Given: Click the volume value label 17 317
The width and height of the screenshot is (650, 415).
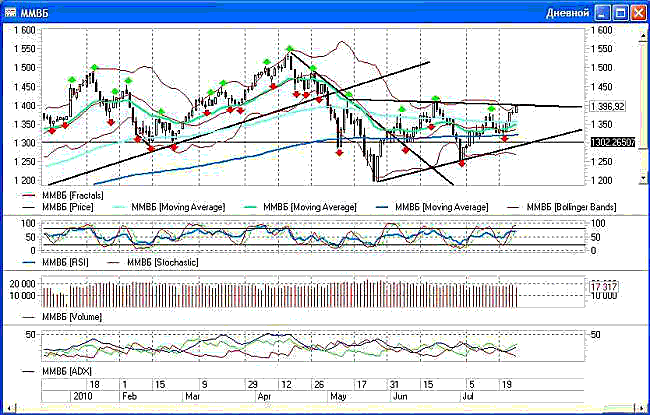Looking at the screenshot, I should point(604,286).
